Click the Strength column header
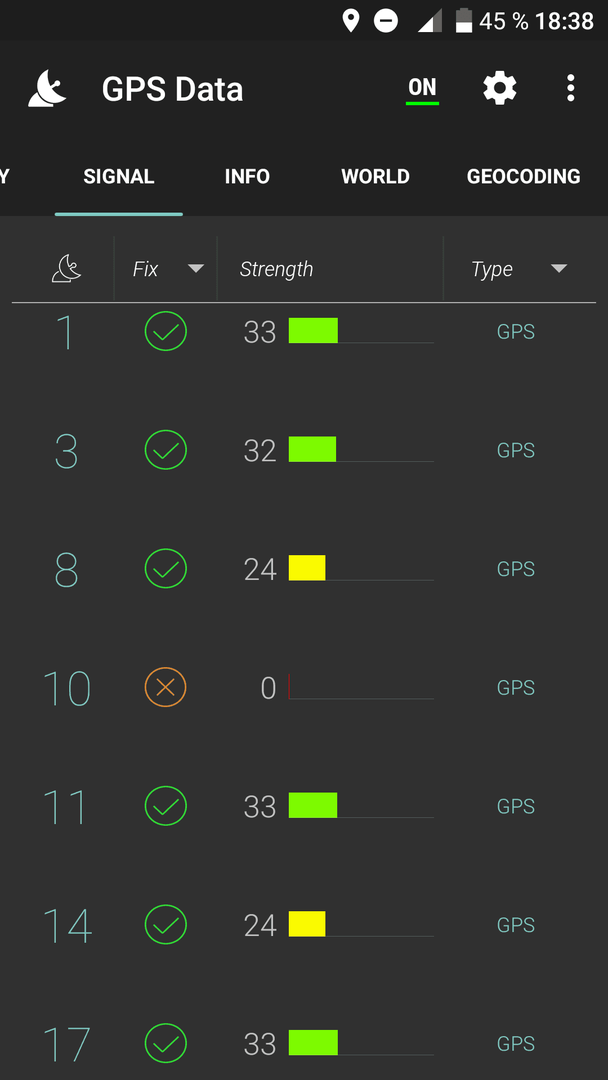608x1080 pixels. (276, 269)
